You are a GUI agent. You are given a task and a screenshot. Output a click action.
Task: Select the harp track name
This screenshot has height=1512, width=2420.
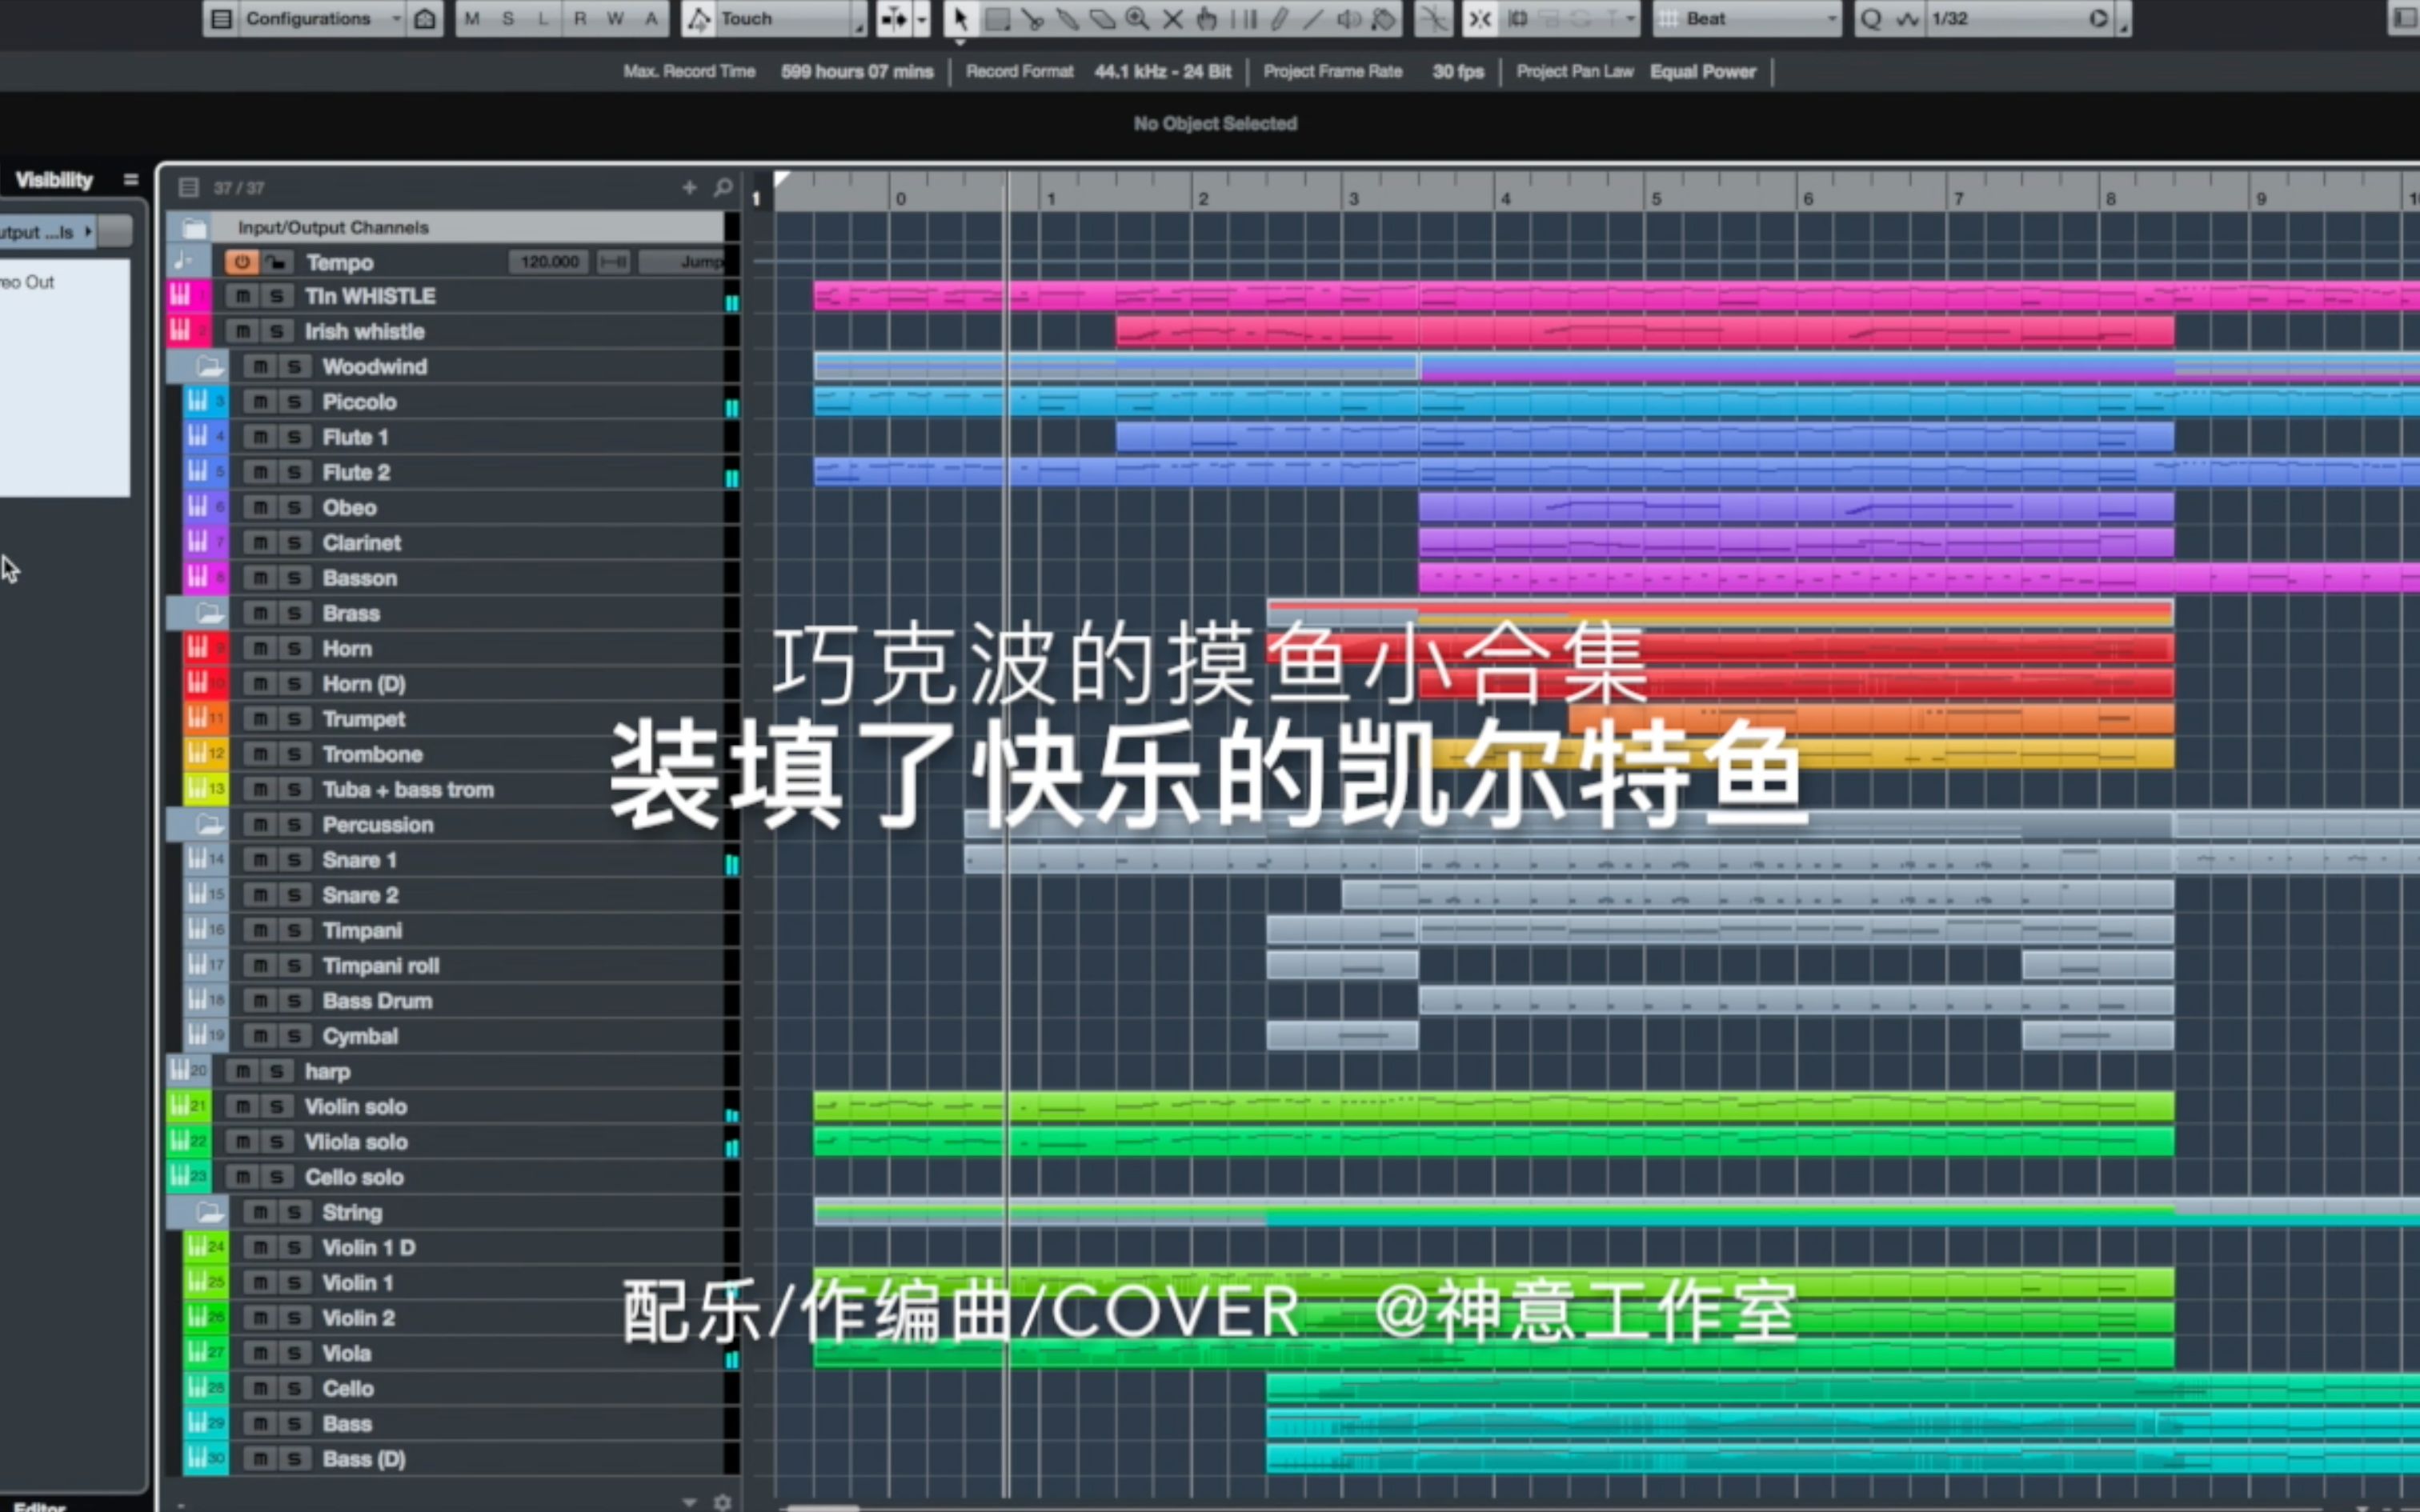pyautogui.click(x=327, y=1071)
